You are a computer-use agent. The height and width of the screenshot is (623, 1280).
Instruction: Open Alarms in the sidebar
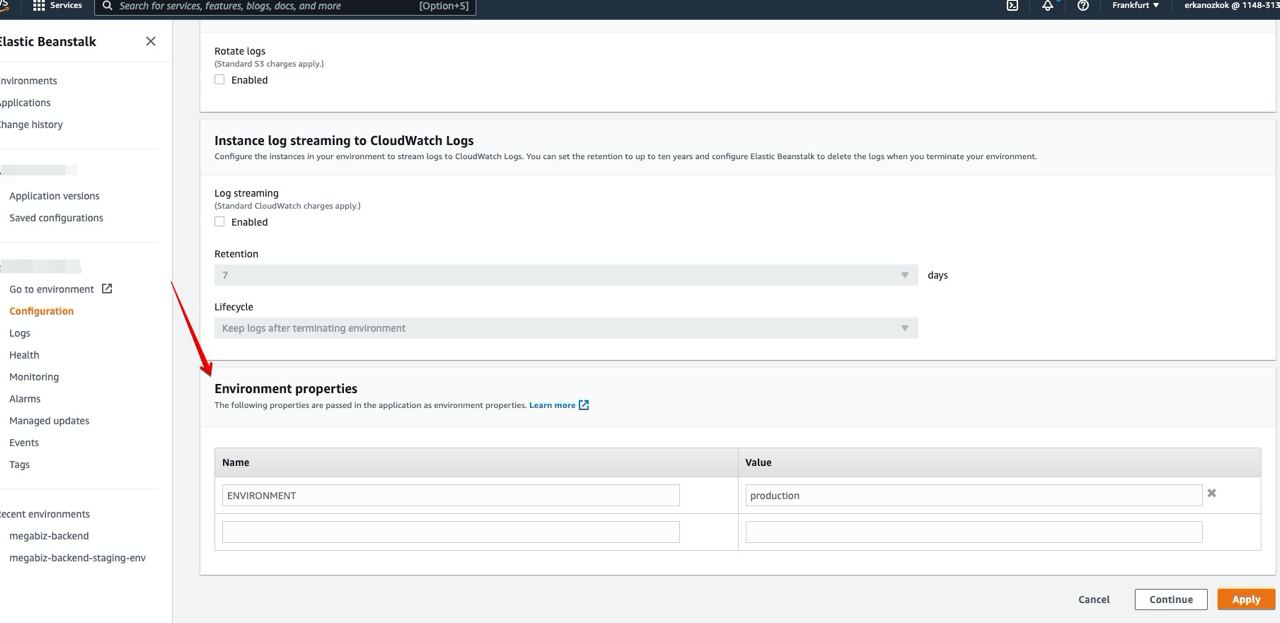[x=25, y=399]
